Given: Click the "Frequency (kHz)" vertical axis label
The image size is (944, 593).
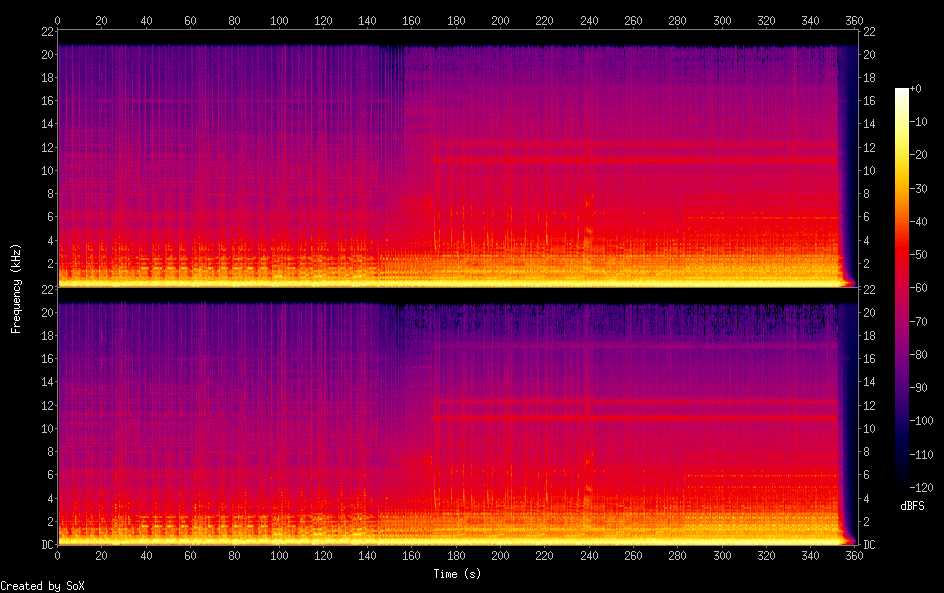Looking at the screenshot, I should [x=16, y=287].
